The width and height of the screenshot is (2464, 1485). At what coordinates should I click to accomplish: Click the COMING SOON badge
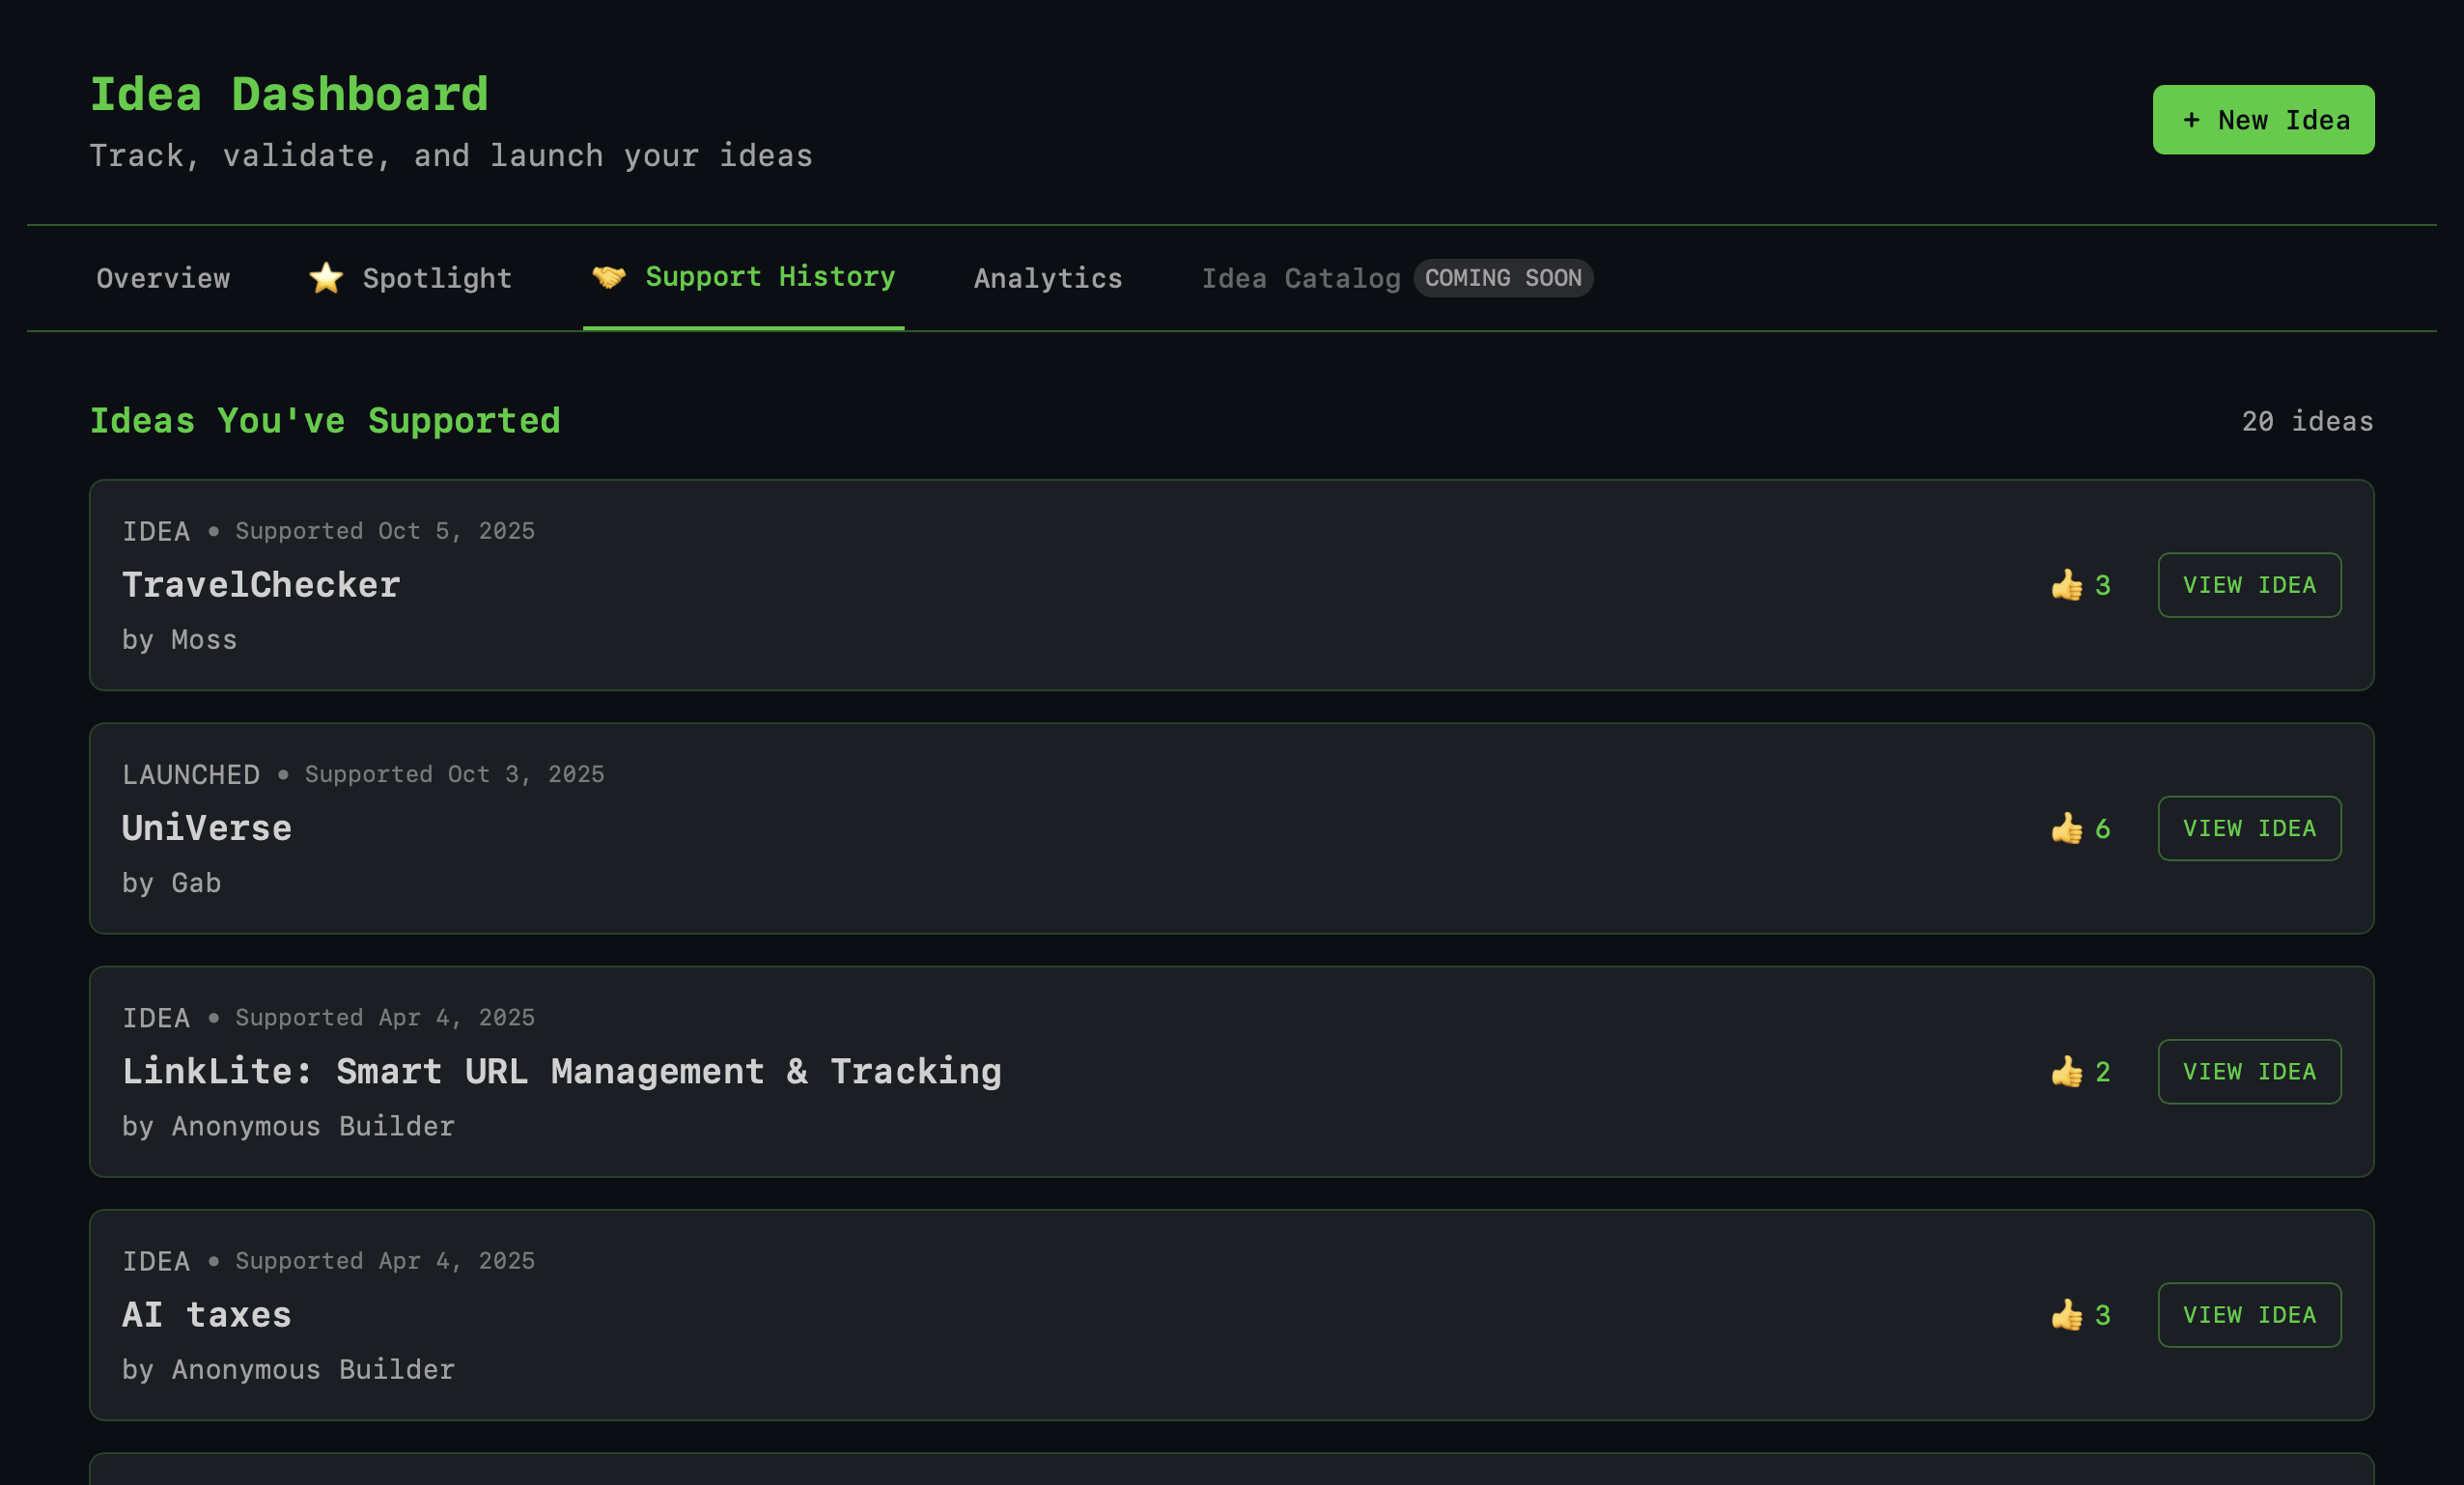tap(1502, 278)
